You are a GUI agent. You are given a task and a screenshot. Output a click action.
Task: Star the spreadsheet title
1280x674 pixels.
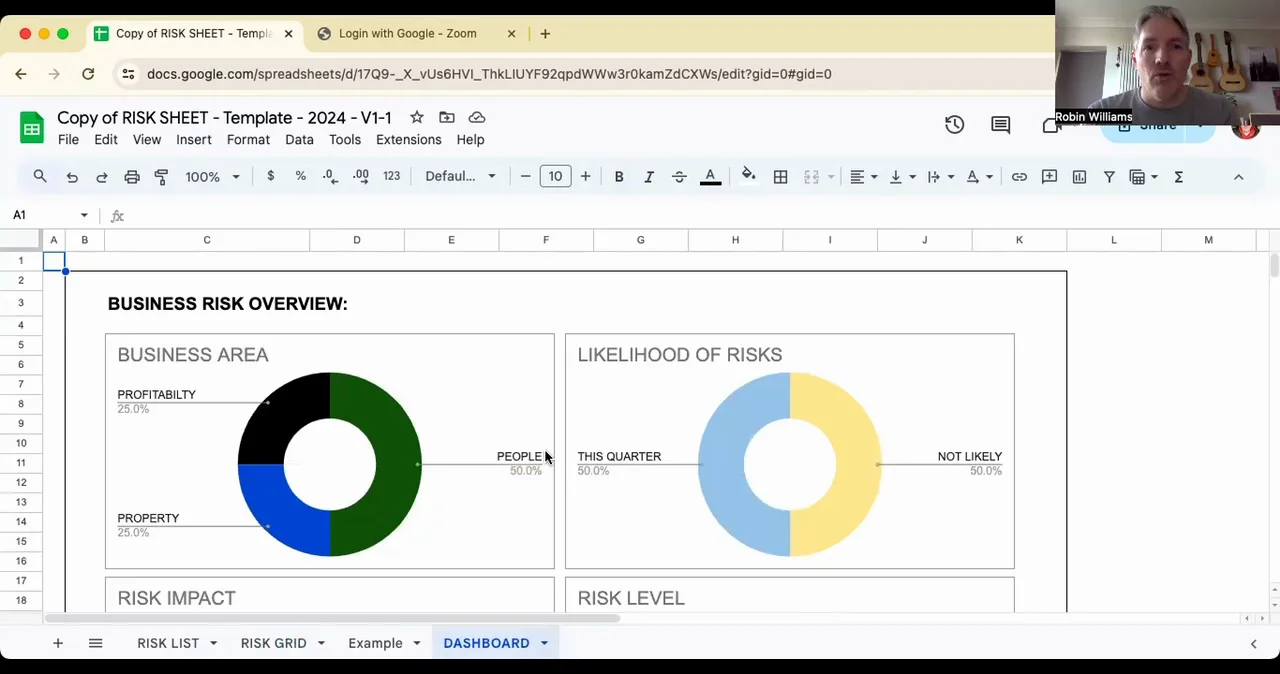point(416,117)
